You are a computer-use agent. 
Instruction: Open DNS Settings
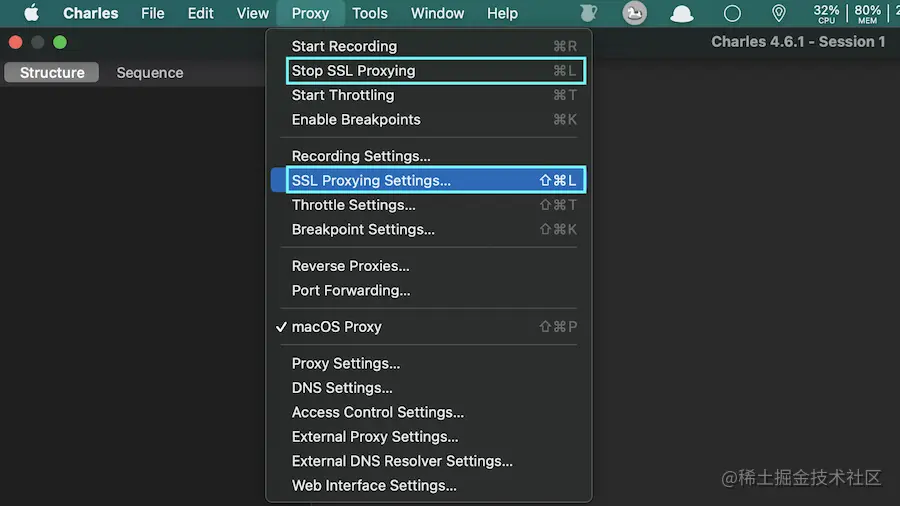428,388
